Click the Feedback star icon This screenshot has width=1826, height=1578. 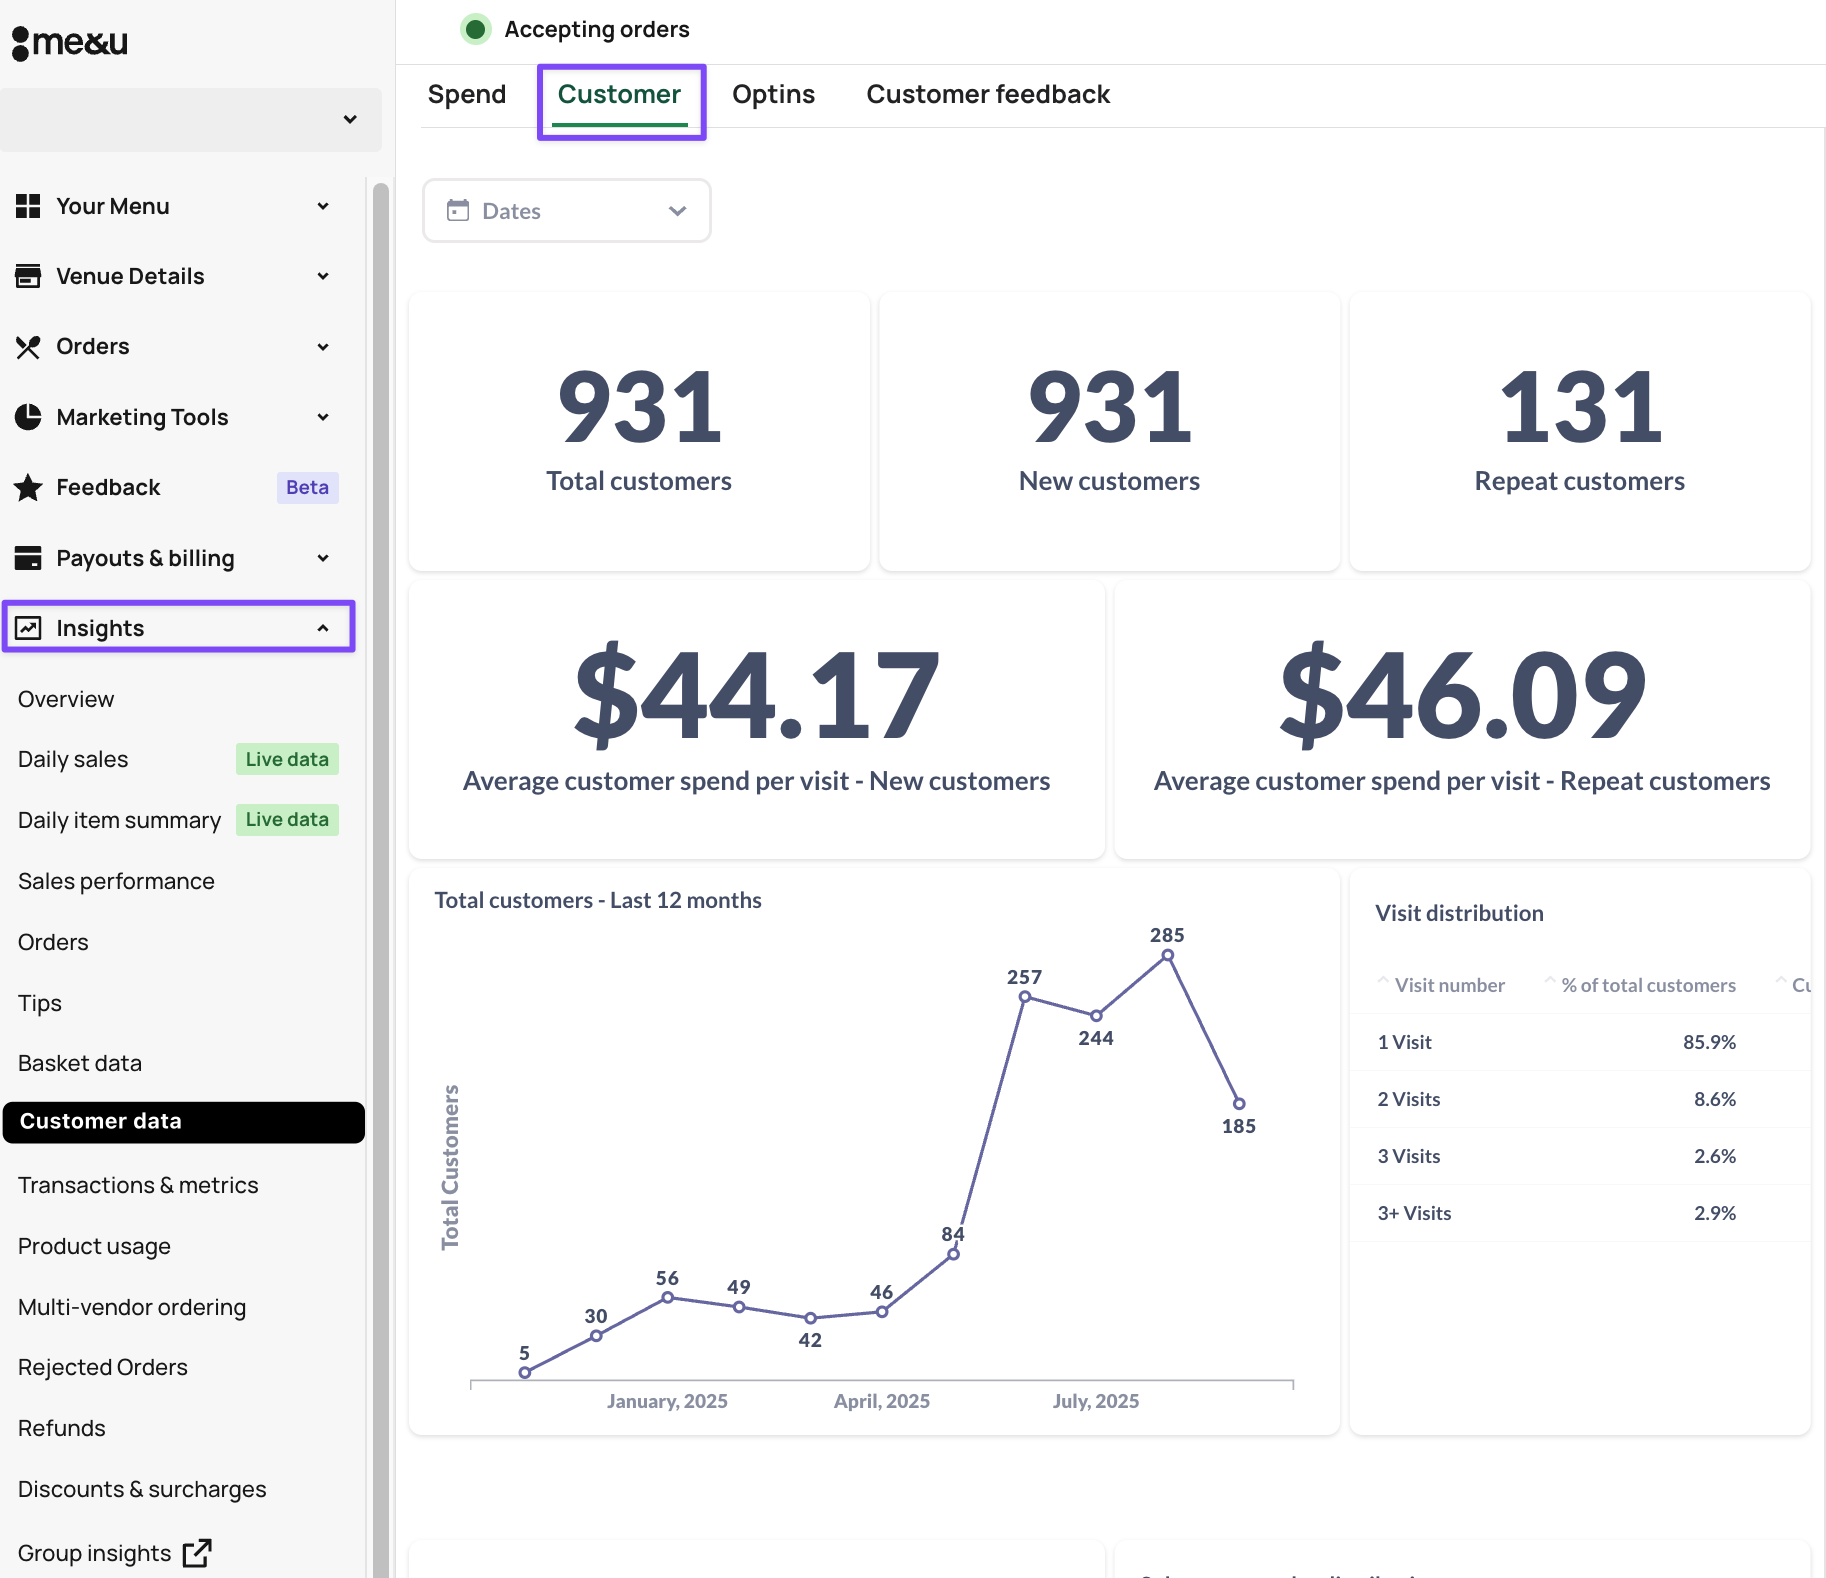point(28,488)
